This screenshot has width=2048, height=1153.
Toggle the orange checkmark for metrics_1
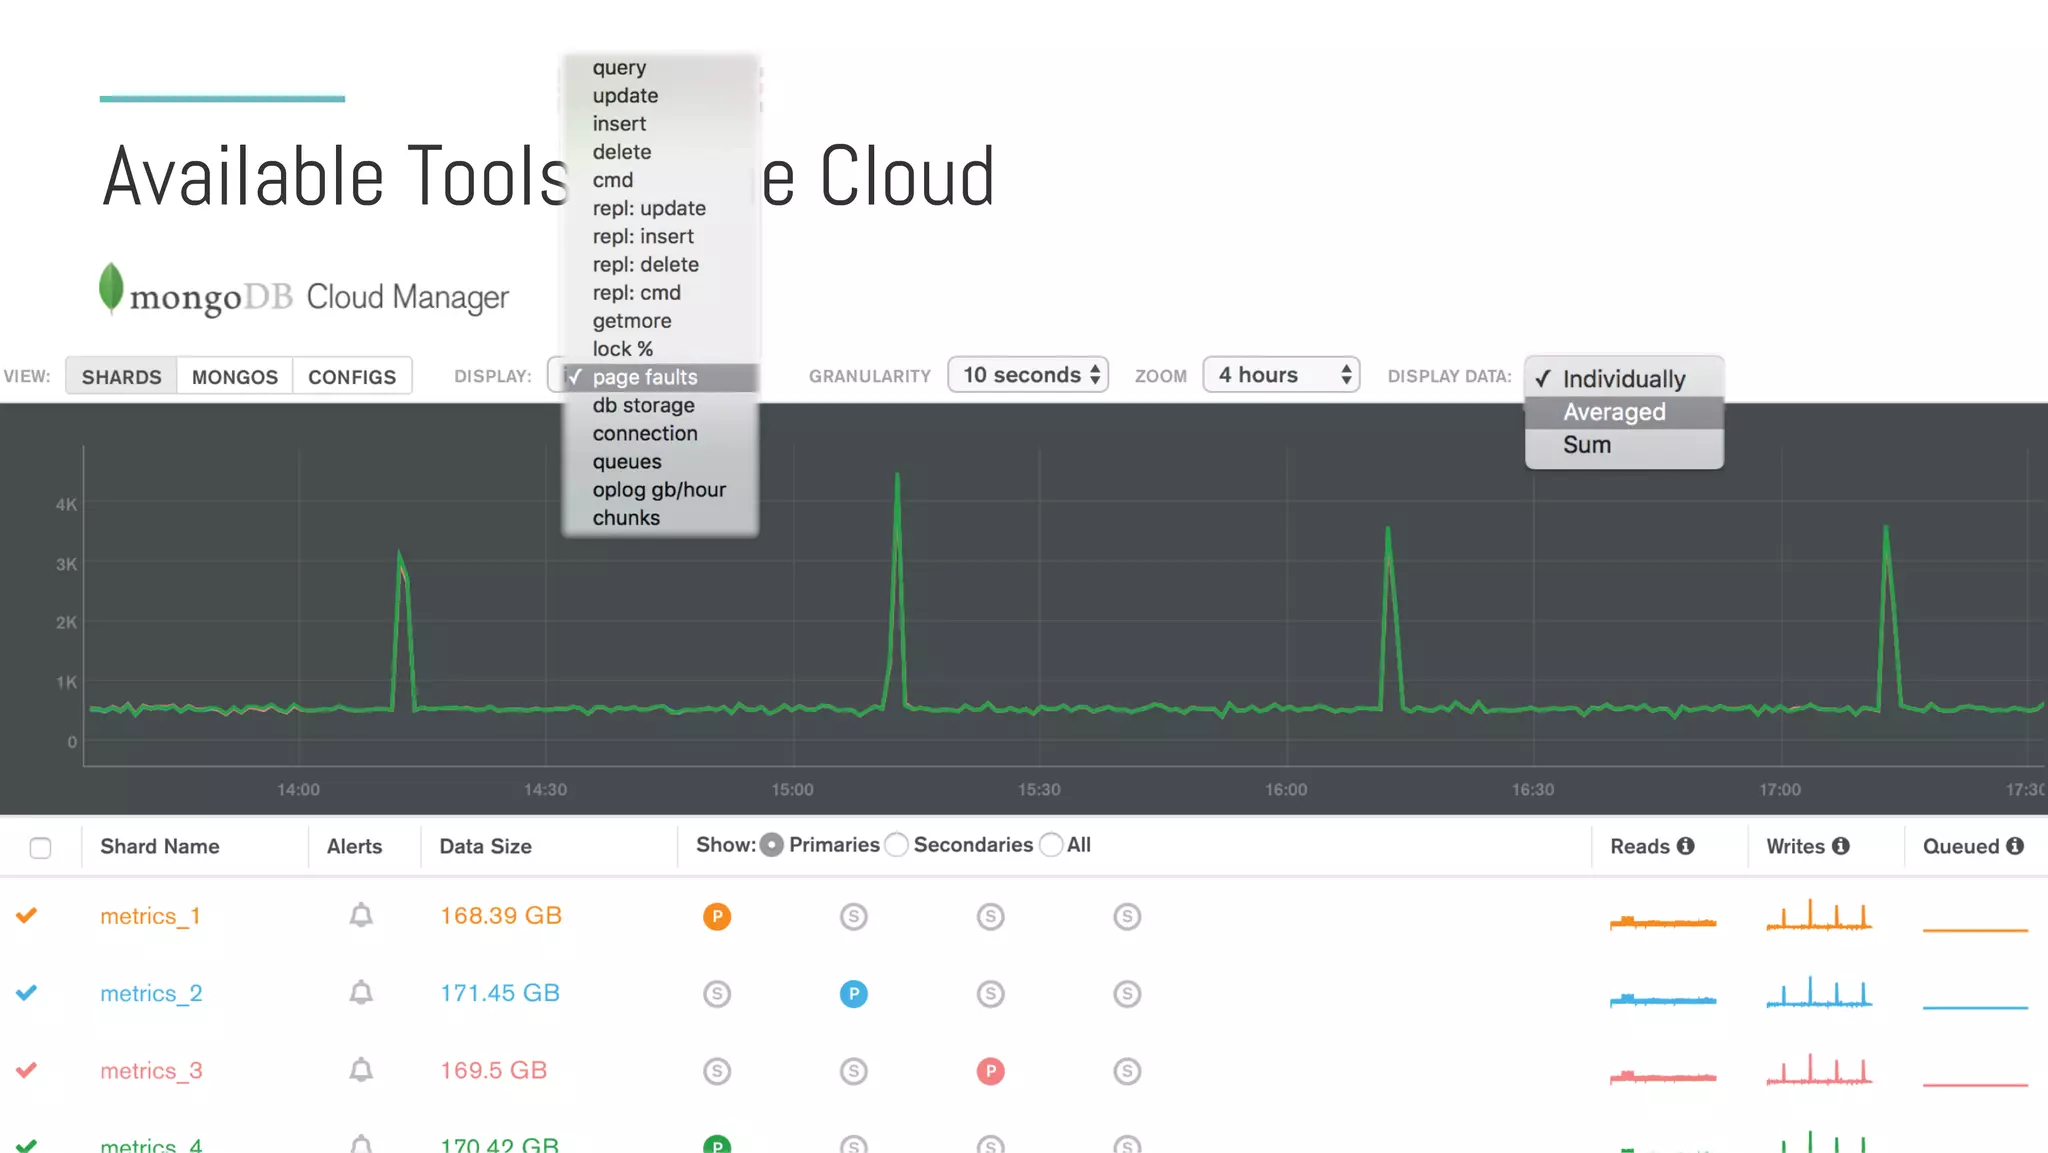point(27,914)
